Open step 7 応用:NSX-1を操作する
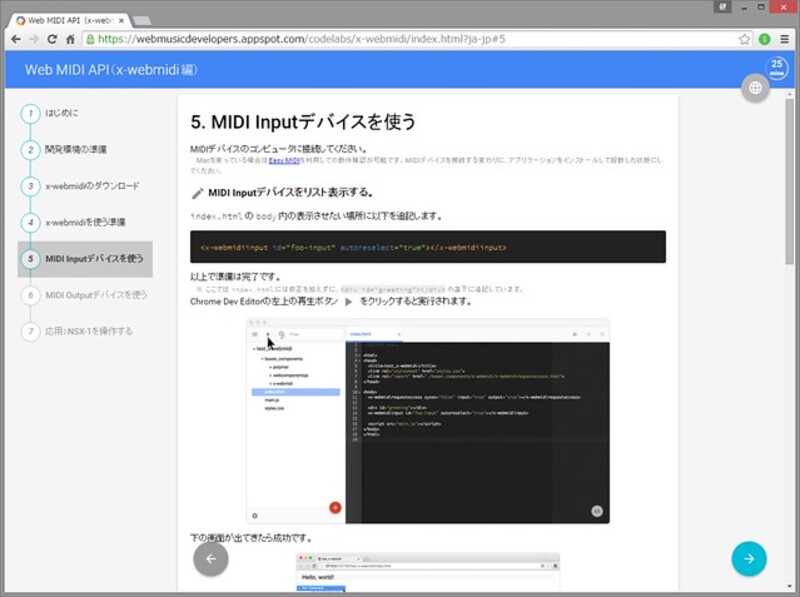Screen dimensions: 800x597 77,331
